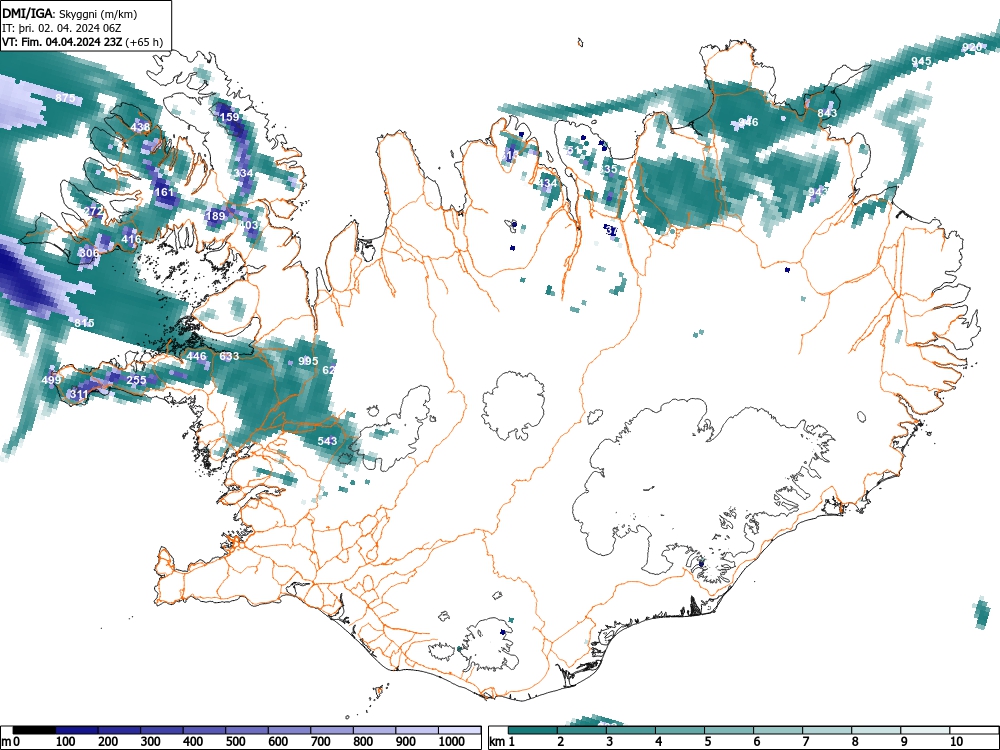The image size is (1000, 750).
Task: Click the "438" visibility value on the map
Action: pos(140,127)
